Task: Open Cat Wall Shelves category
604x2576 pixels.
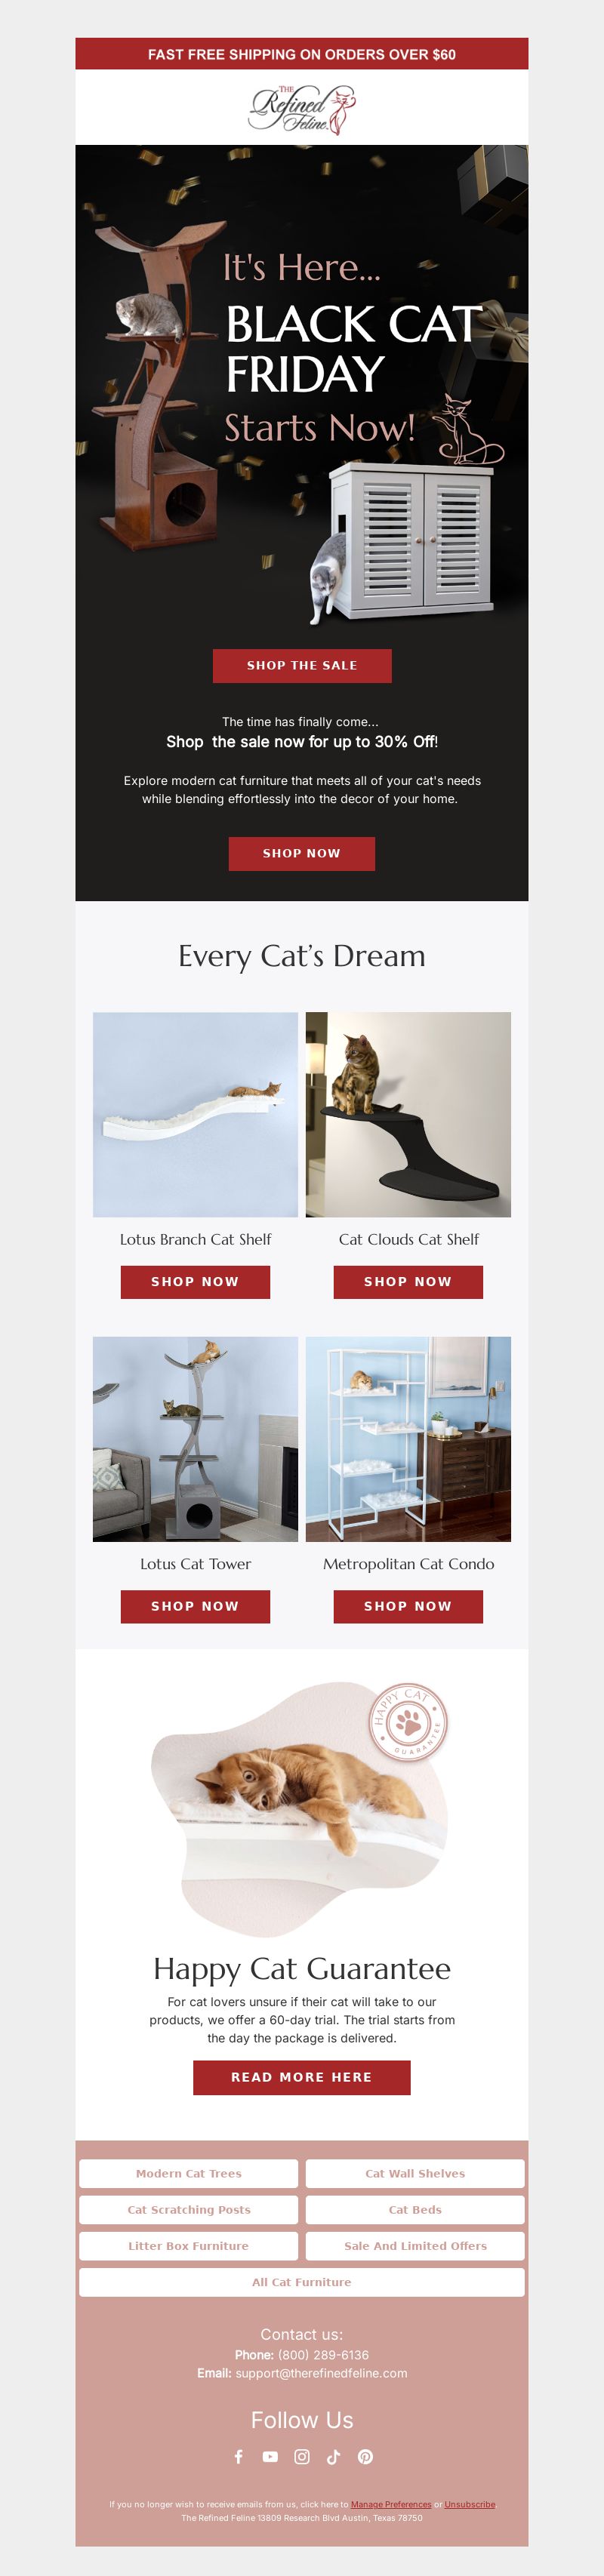Action: [415, 2173]
